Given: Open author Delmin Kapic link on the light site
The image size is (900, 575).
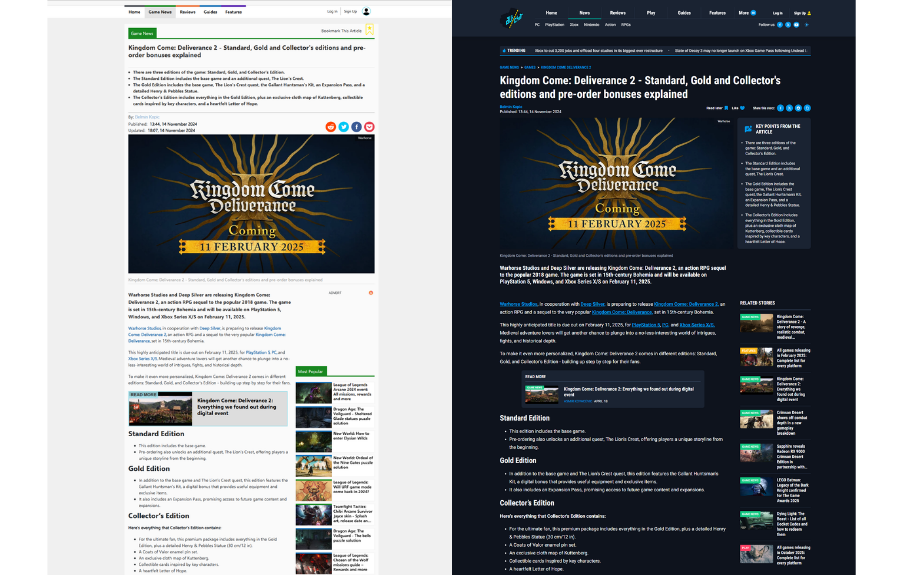Looking at the screenshot, I should 147,117.
